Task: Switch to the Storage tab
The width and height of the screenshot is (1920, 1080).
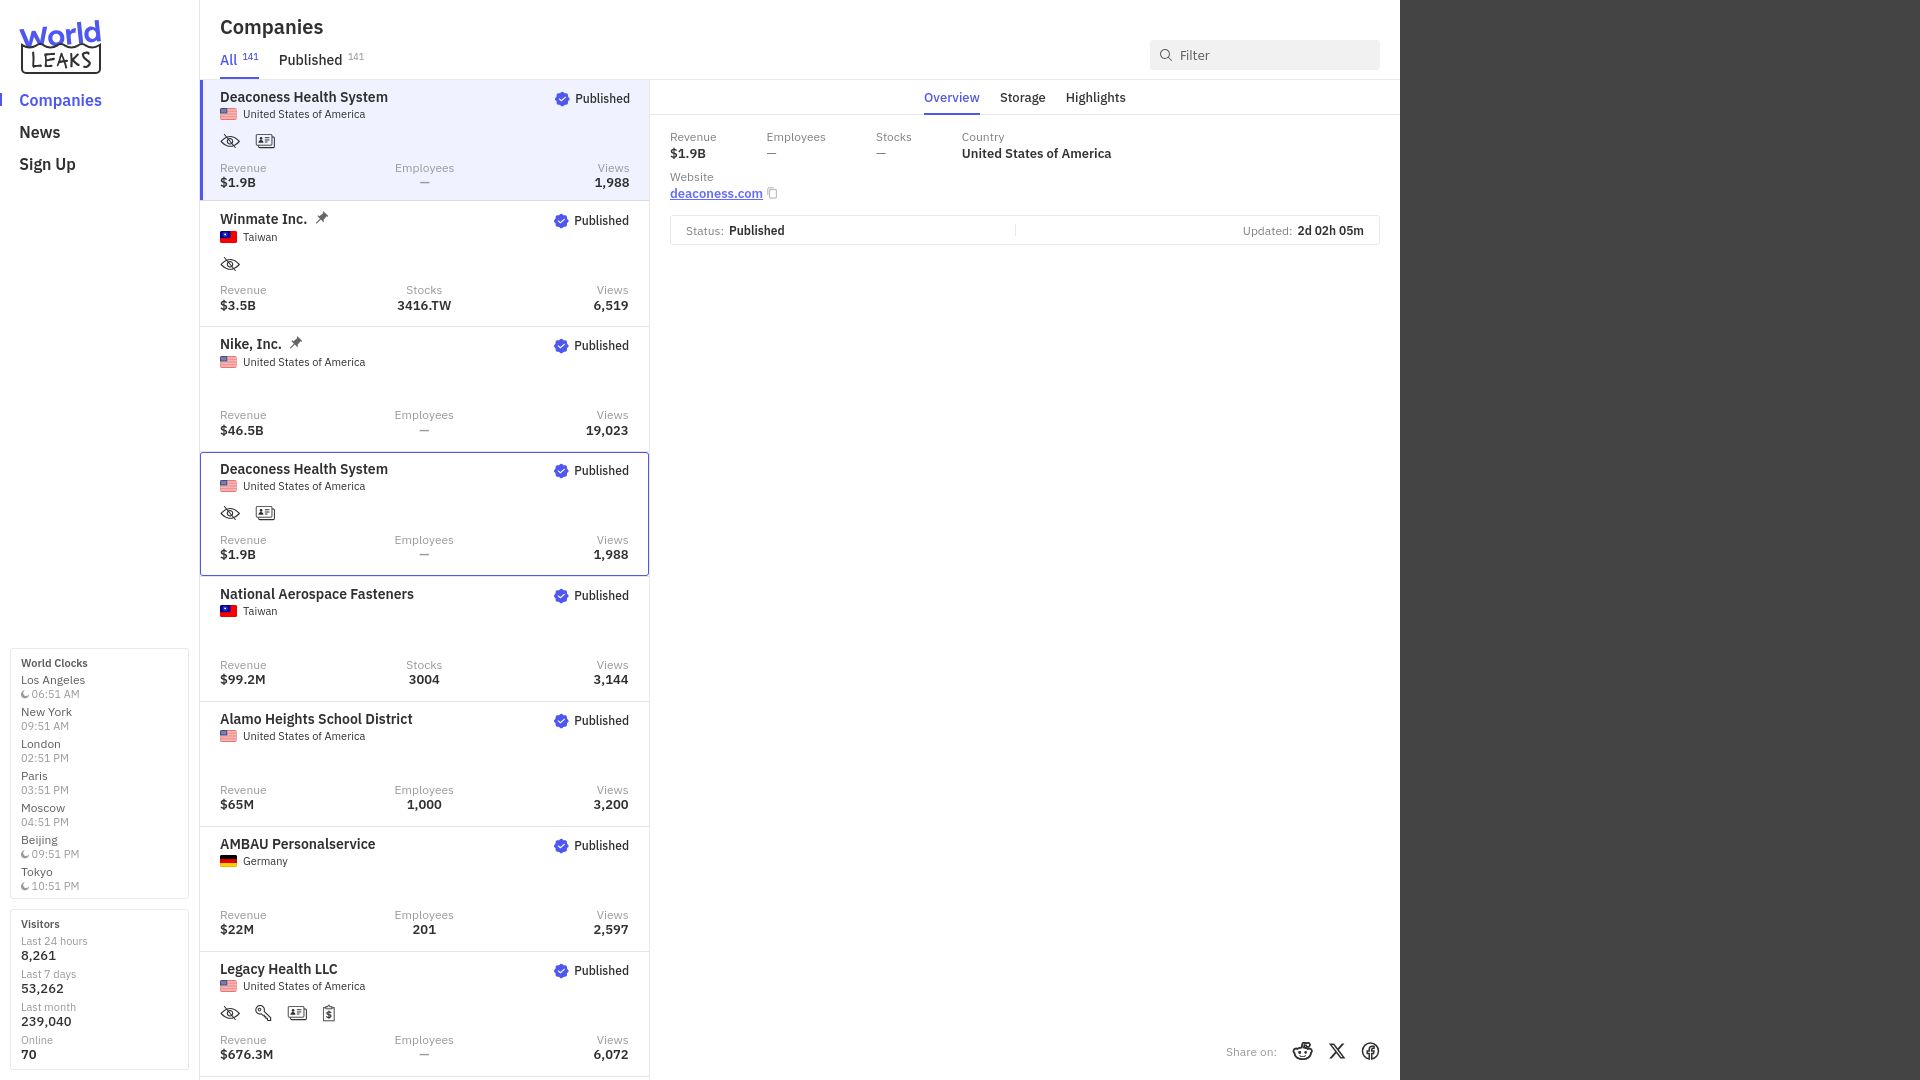Action: 1022,97
